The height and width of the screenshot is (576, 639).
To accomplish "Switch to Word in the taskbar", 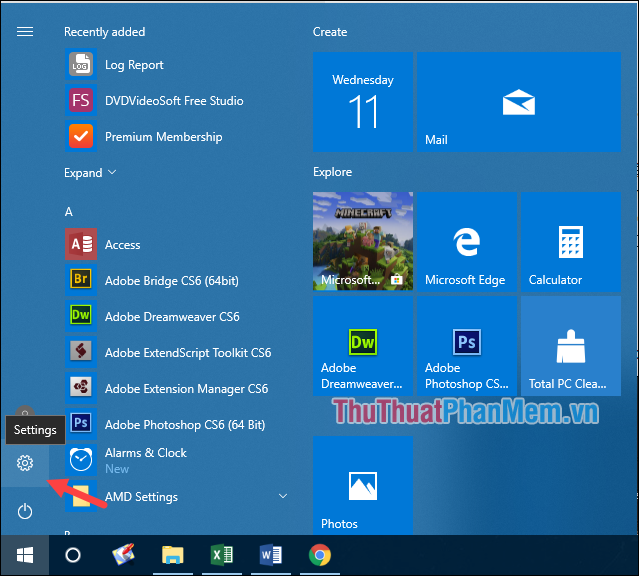I will coord(271,555).
